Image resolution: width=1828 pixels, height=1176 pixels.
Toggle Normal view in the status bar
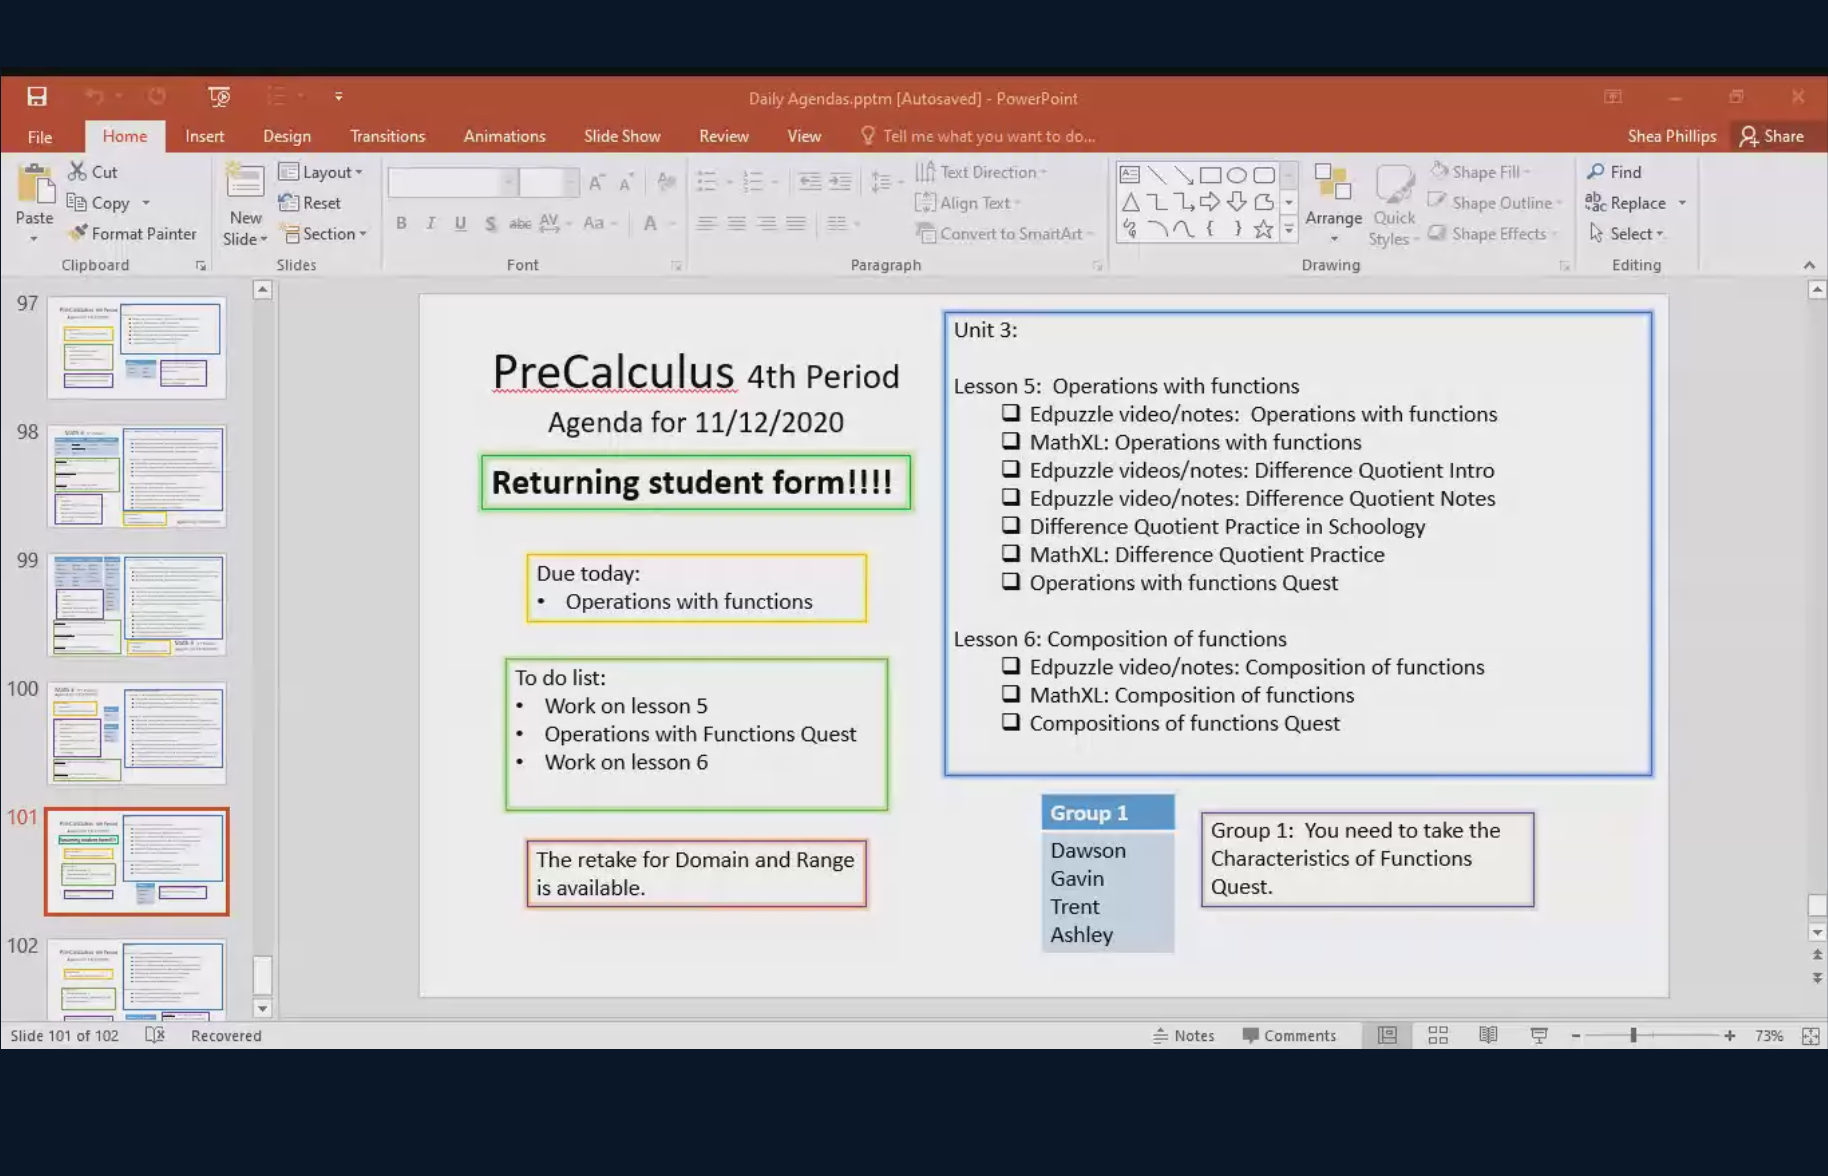click(x=1387, y=1036)
